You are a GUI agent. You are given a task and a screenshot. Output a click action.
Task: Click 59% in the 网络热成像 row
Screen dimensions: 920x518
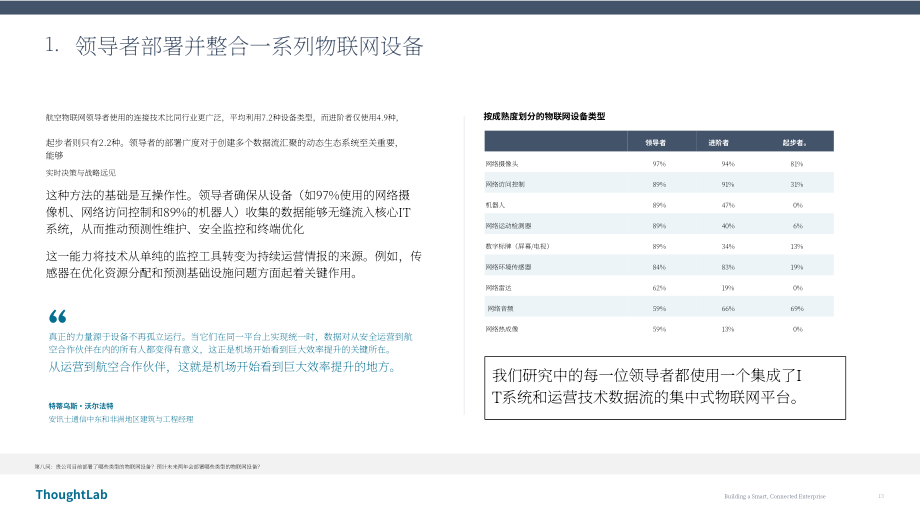[x=659, y=329]
